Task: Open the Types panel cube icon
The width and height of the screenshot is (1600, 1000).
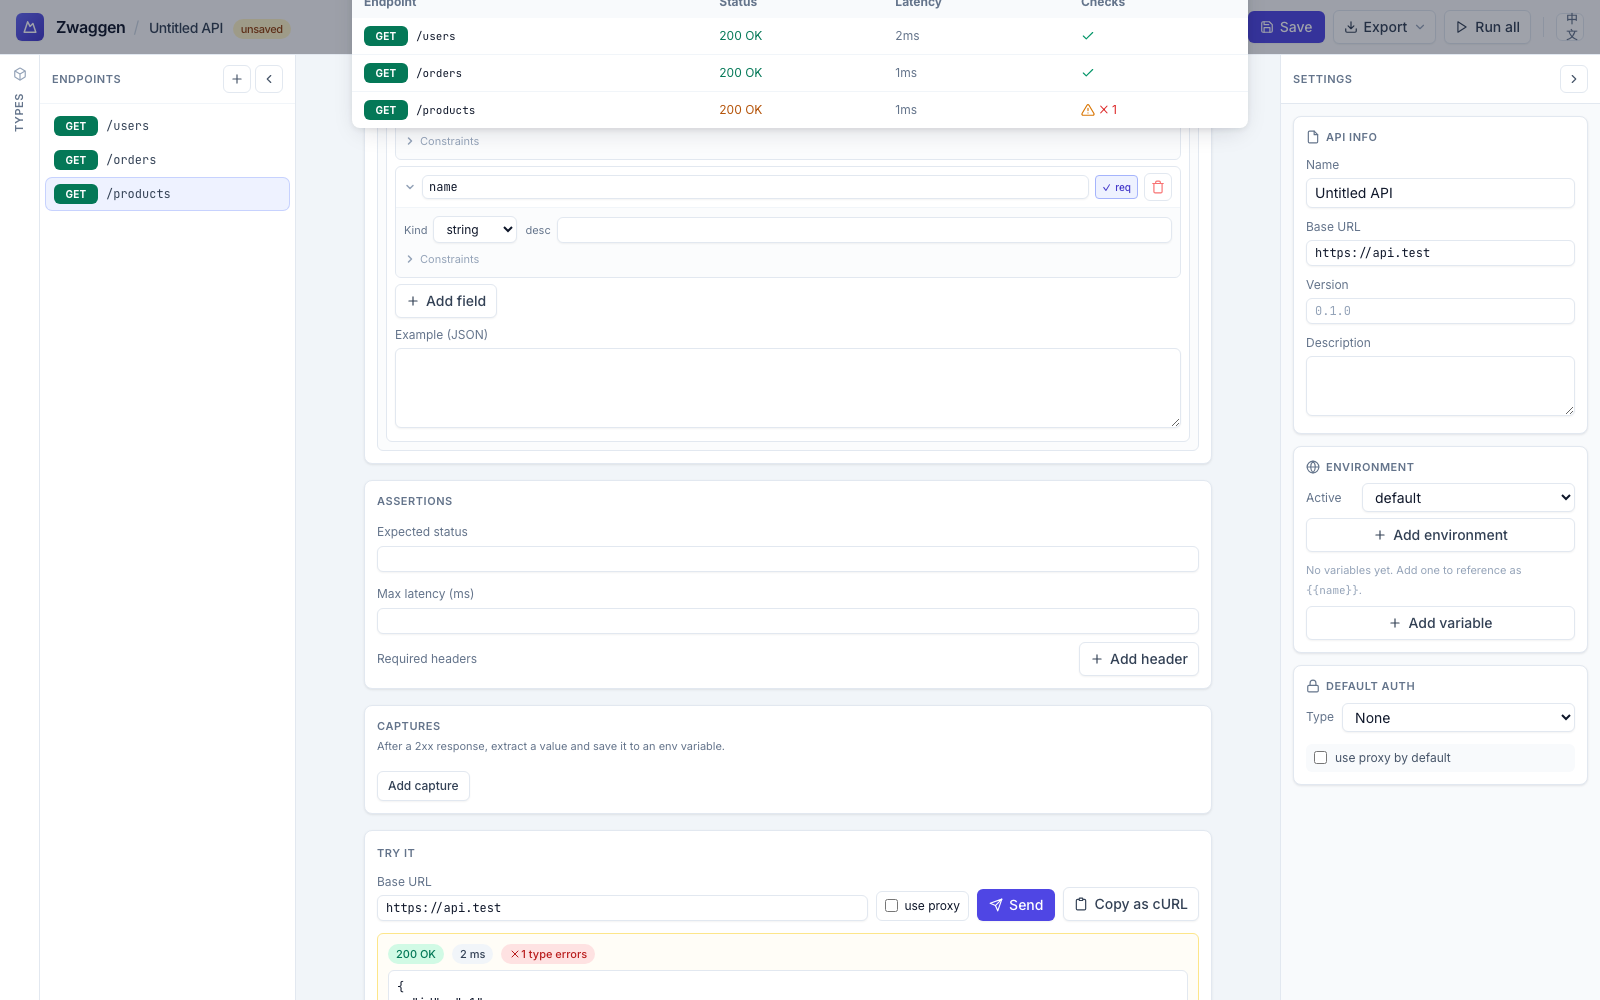Action: [19, 74]
